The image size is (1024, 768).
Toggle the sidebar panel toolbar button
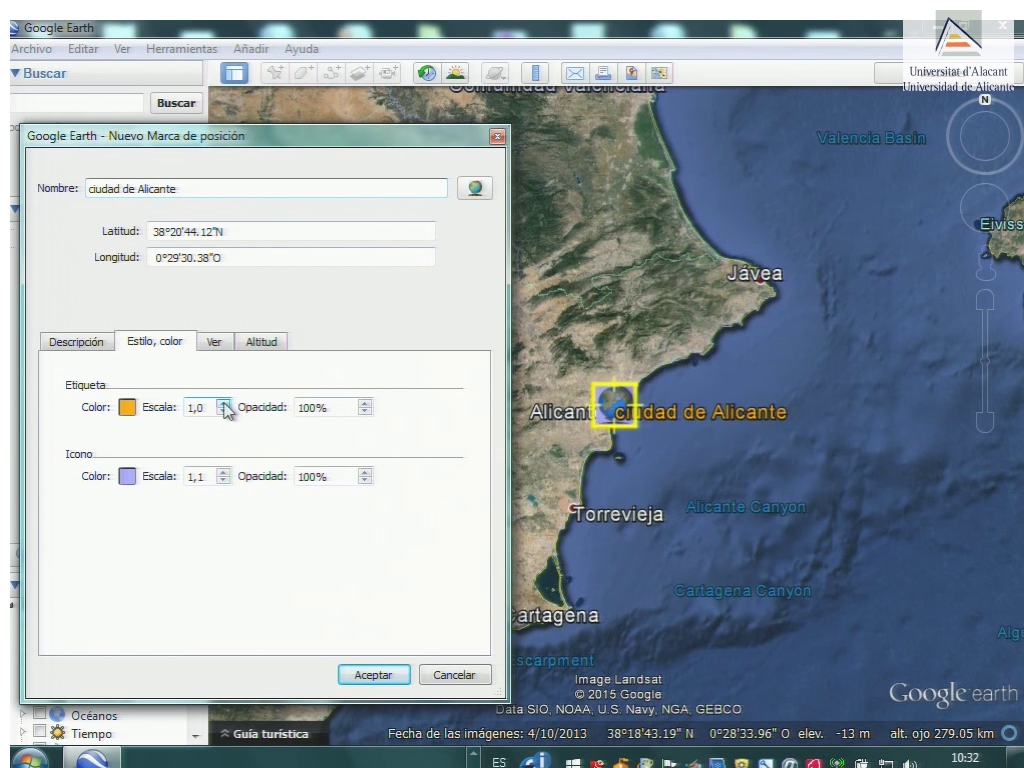click(234, 73)
